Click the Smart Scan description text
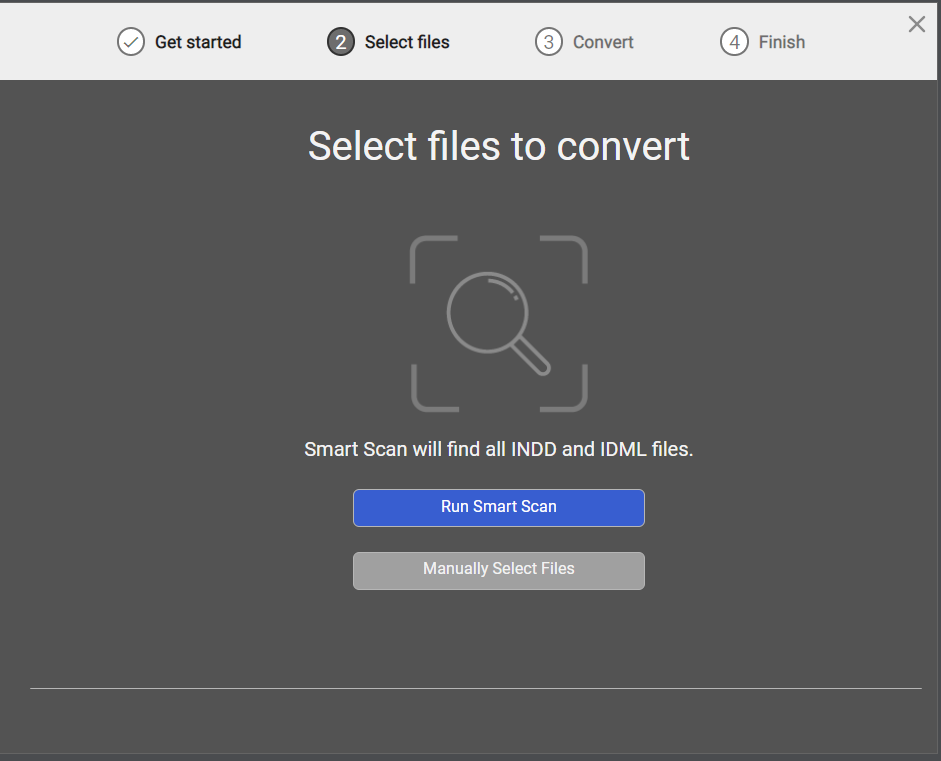Viewport: 941px width, 761px height. pyautogui.click(x=499, y=449)
